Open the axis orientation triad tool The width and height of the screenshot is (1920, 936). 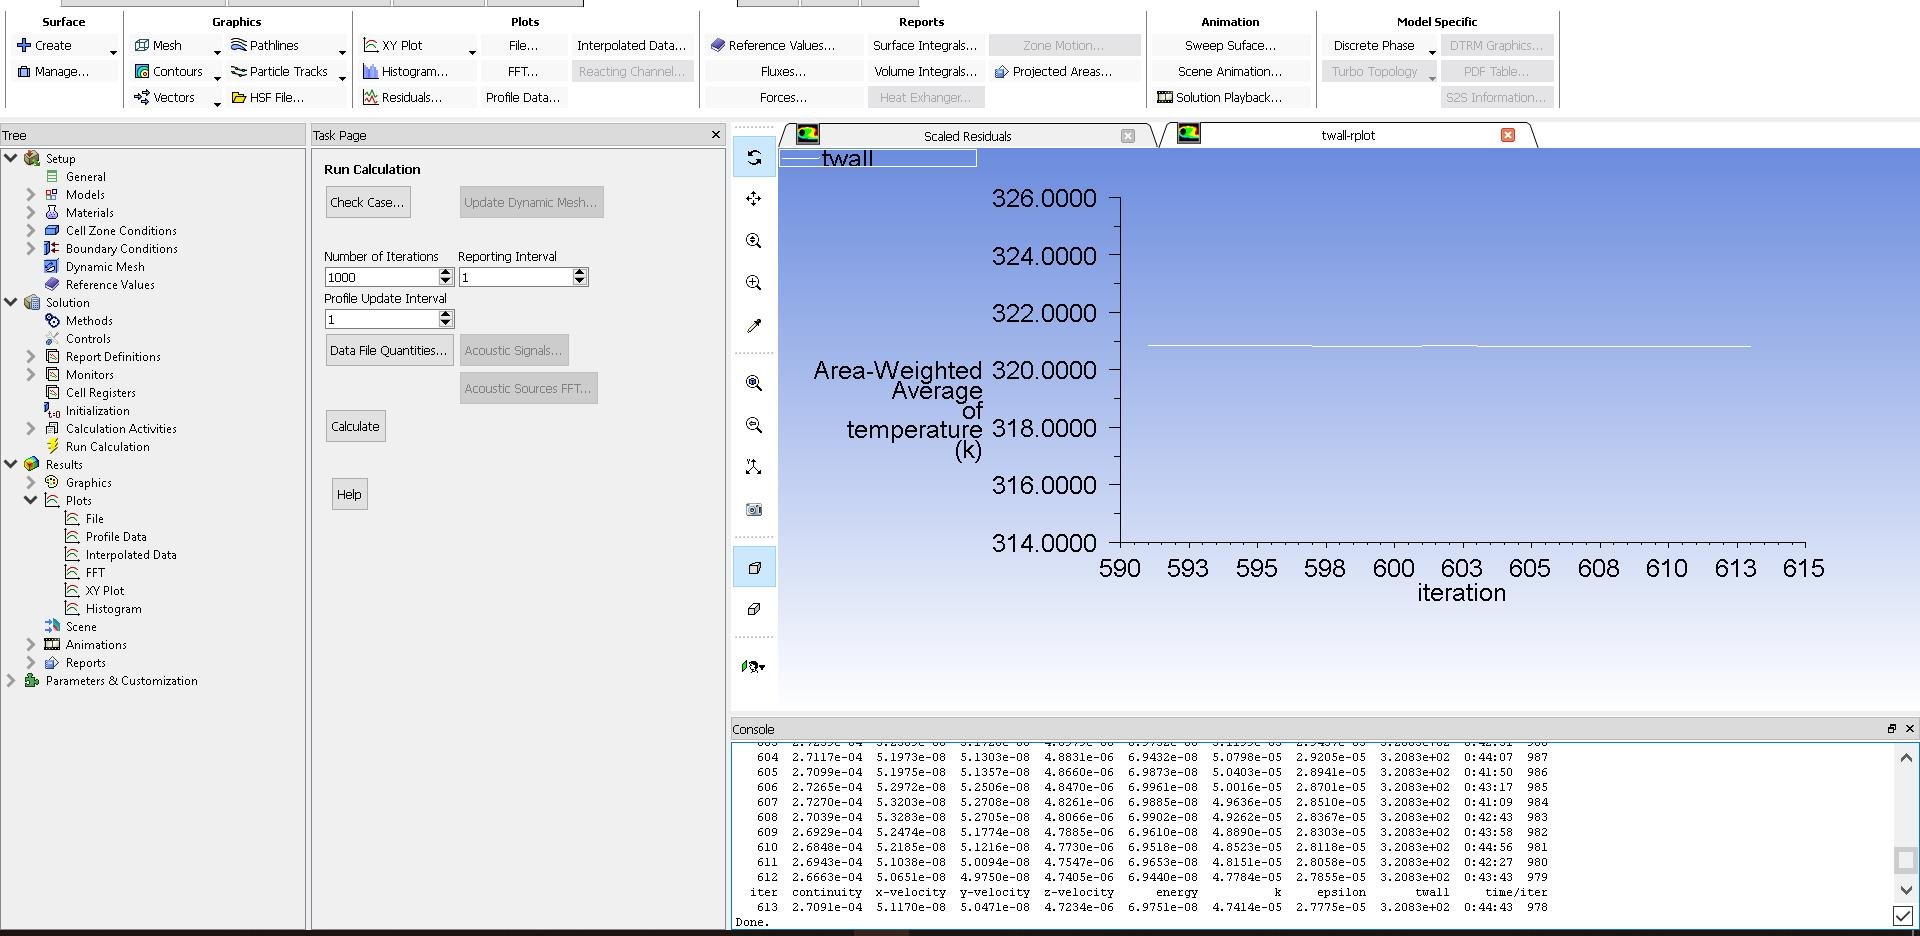[754, 467]
